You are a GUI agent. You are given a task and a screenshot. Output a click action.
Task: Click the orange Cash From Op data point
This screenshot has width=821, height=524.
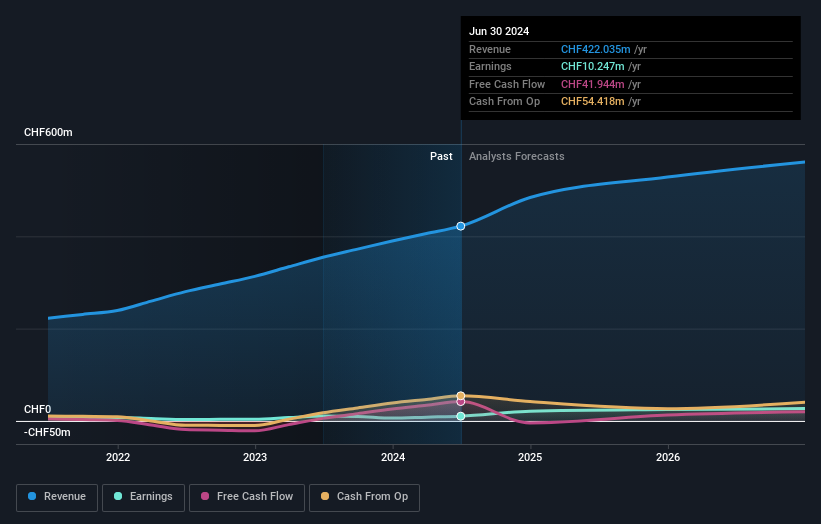coord(461,395)
